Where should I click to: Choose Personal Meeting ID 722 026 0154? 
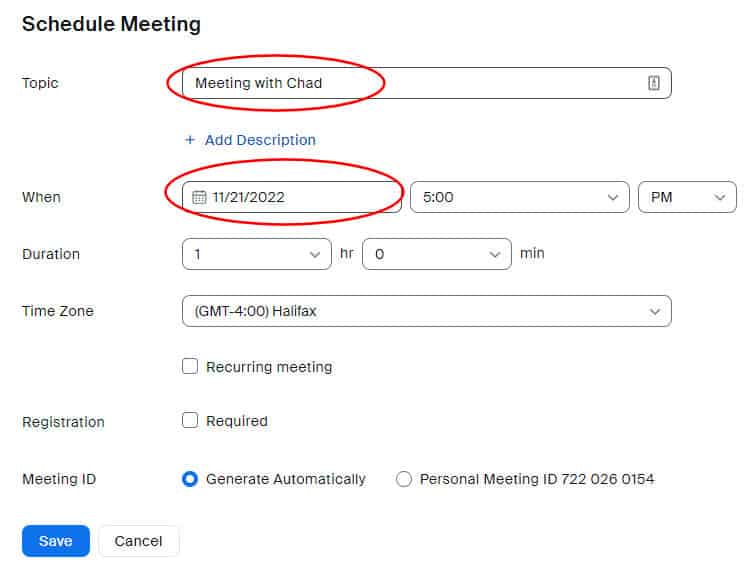pos(404,479)
